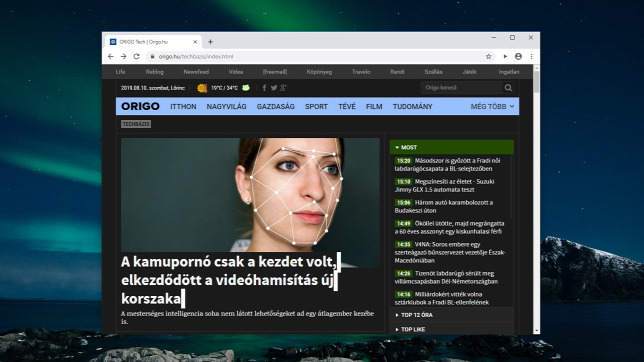This screenshot has width=644, height=362.
Task: Open Origo's Twitter icon
Action: (274, 88)
